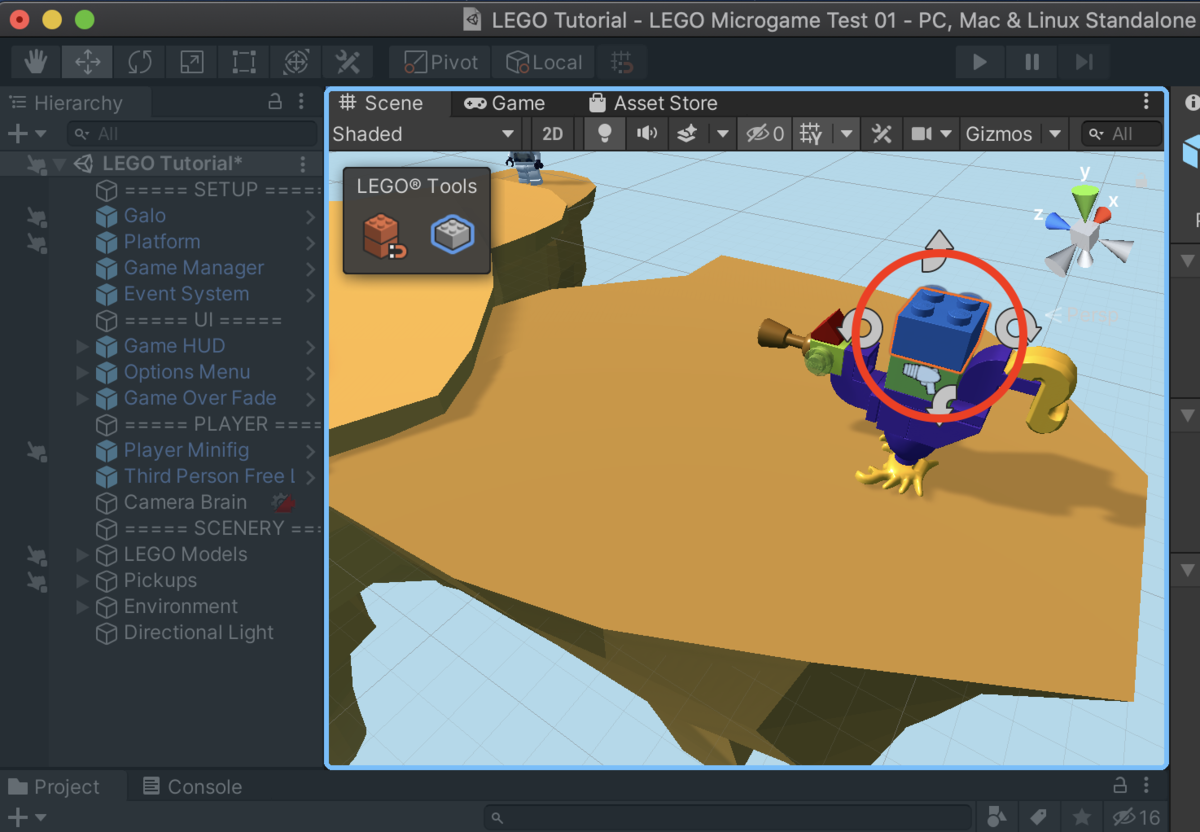
Task: Expand the Environment group
Action: point(83,606)
